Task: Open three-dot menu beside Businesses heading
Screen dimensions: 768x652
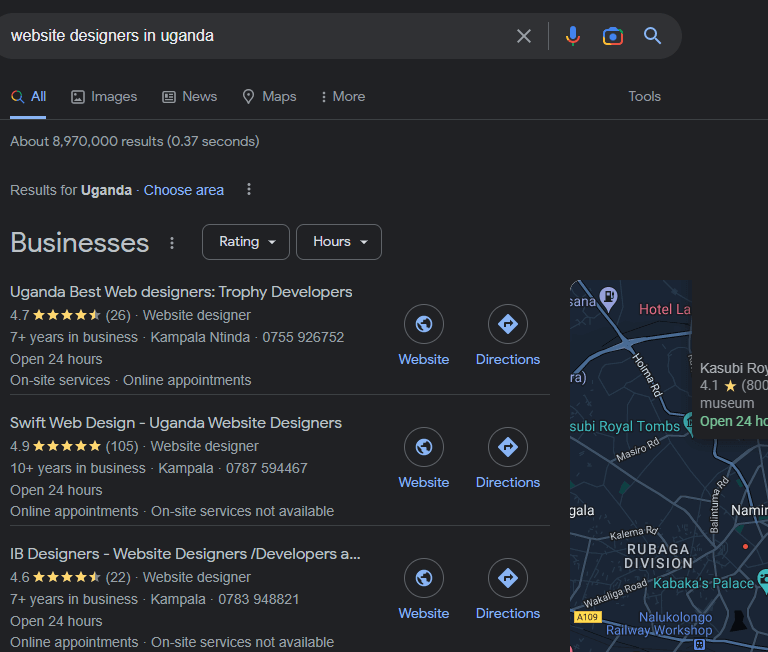Action: pos(172,243)
